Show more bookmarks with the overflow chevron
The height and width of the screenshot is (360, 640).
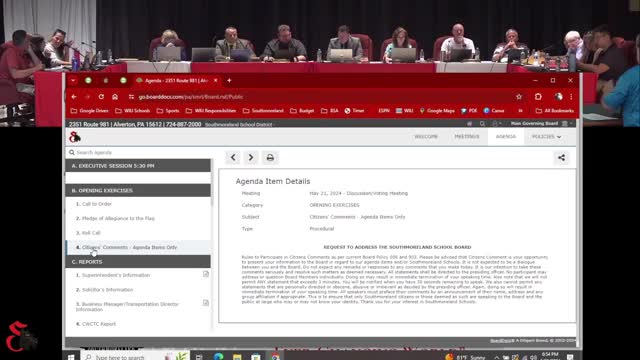(520, 111)
